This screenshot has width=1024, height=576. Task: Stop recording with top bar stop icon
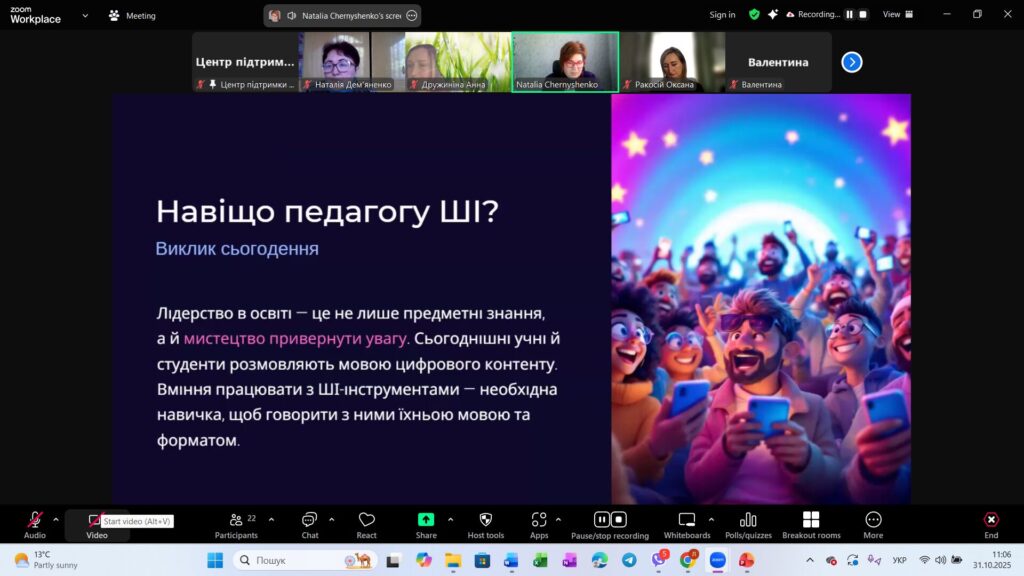tap(863, 14)
